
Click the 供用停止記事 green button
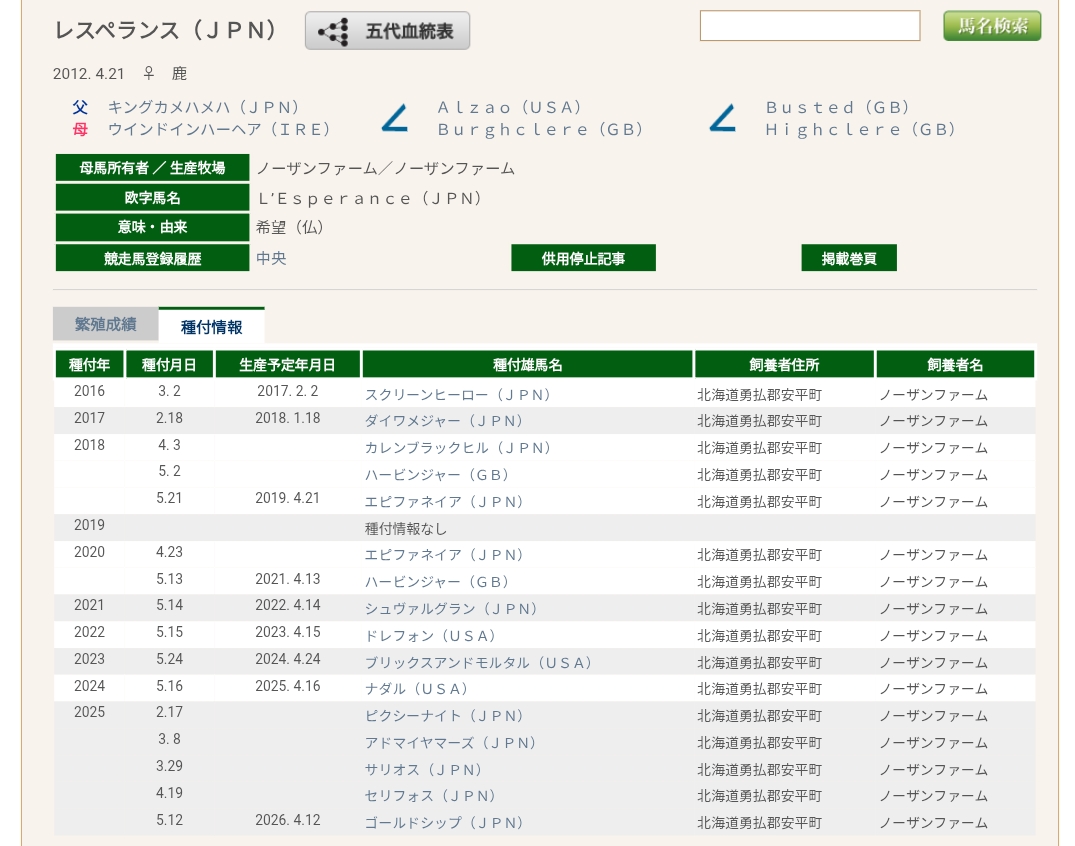click(x=583, y=258)
